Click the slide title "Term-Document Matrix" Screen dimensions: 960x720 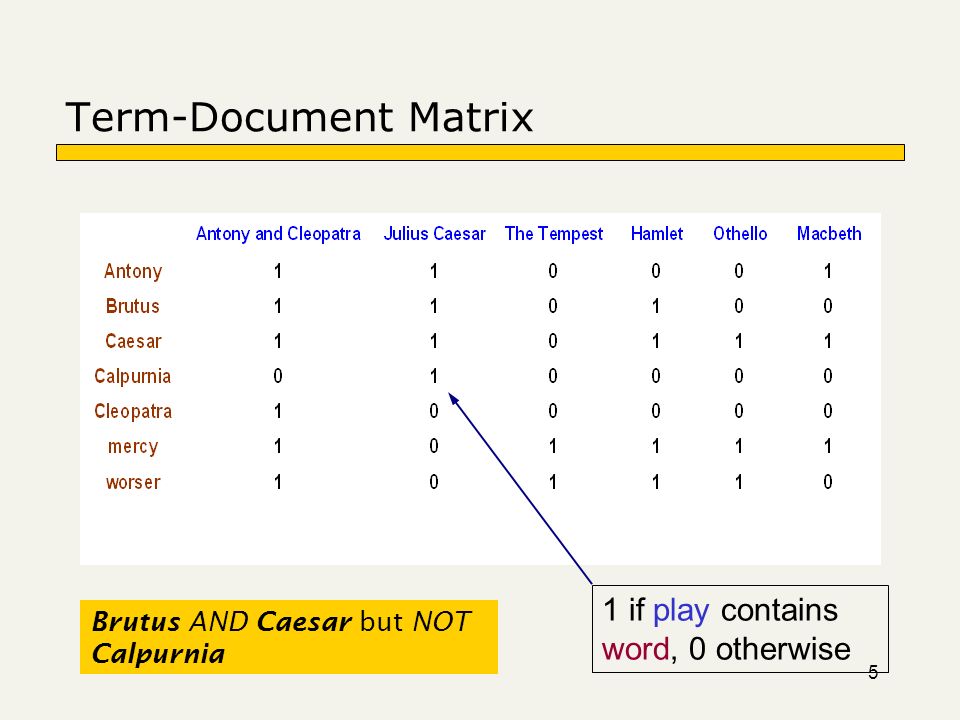[299, 116]
